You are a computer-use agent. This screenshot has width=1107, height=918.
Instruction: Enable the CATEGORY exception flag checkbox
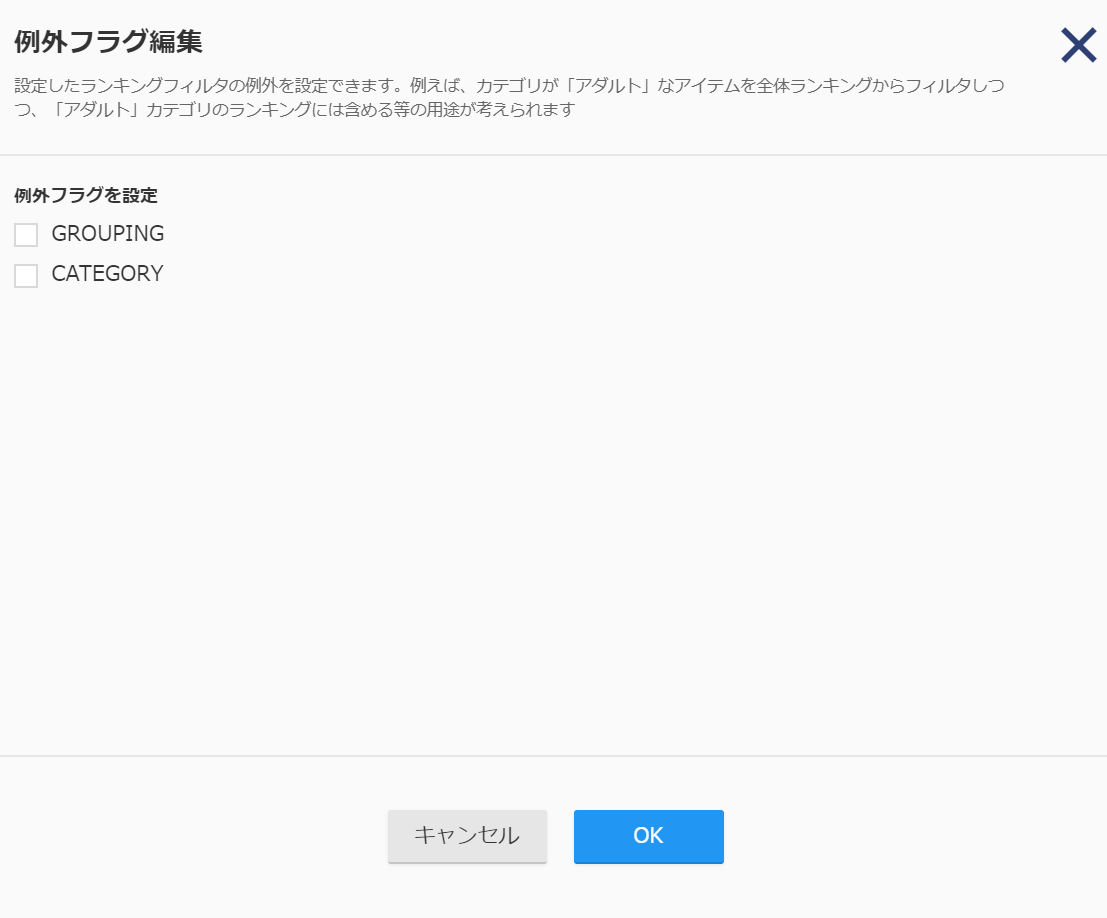click(x=26, y=275)
